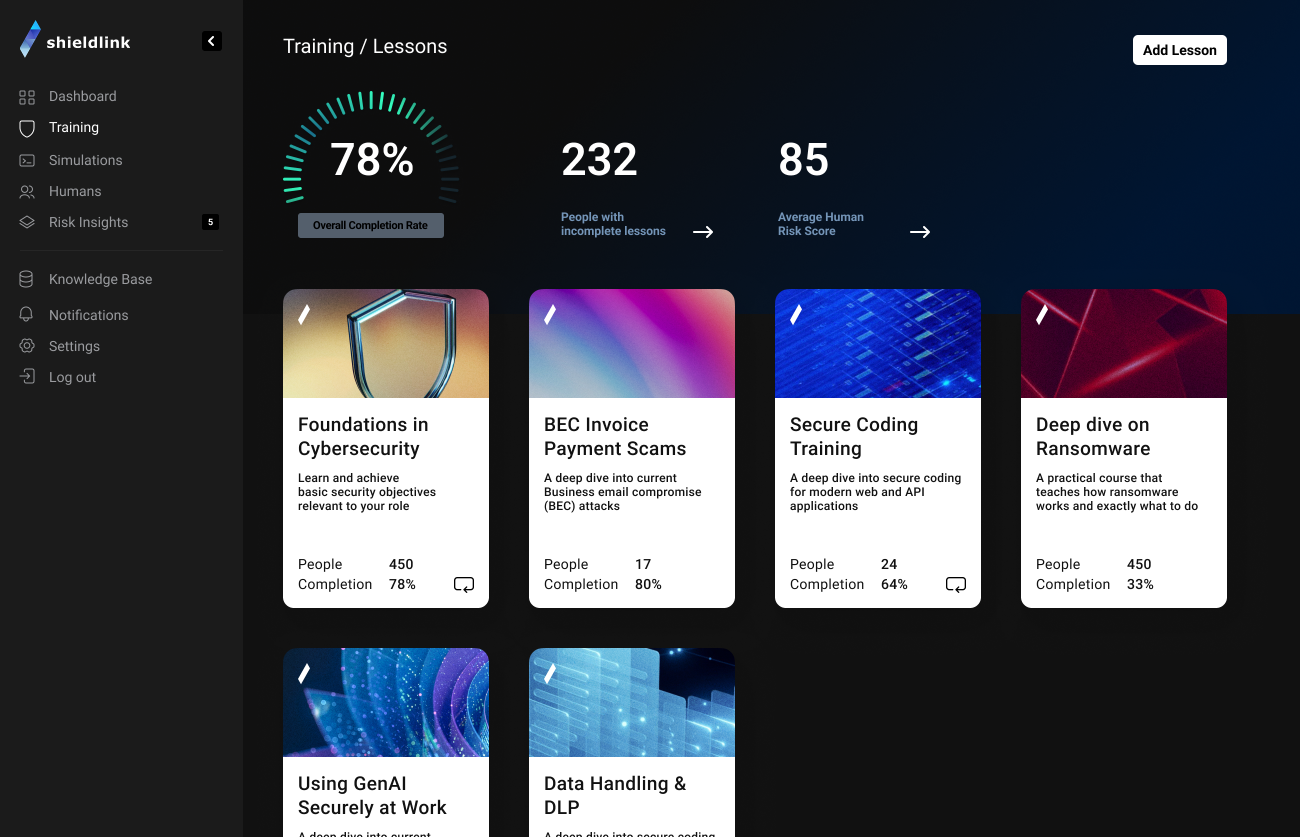This screenshot has height=837, width=1300.
Task: Click the Knowledge Base database icon
Action: 27,279
